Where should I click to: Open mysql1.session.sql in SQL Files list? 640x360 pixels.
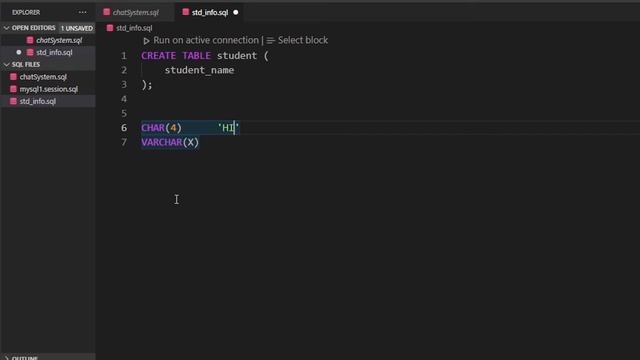[x=48, y=89]
